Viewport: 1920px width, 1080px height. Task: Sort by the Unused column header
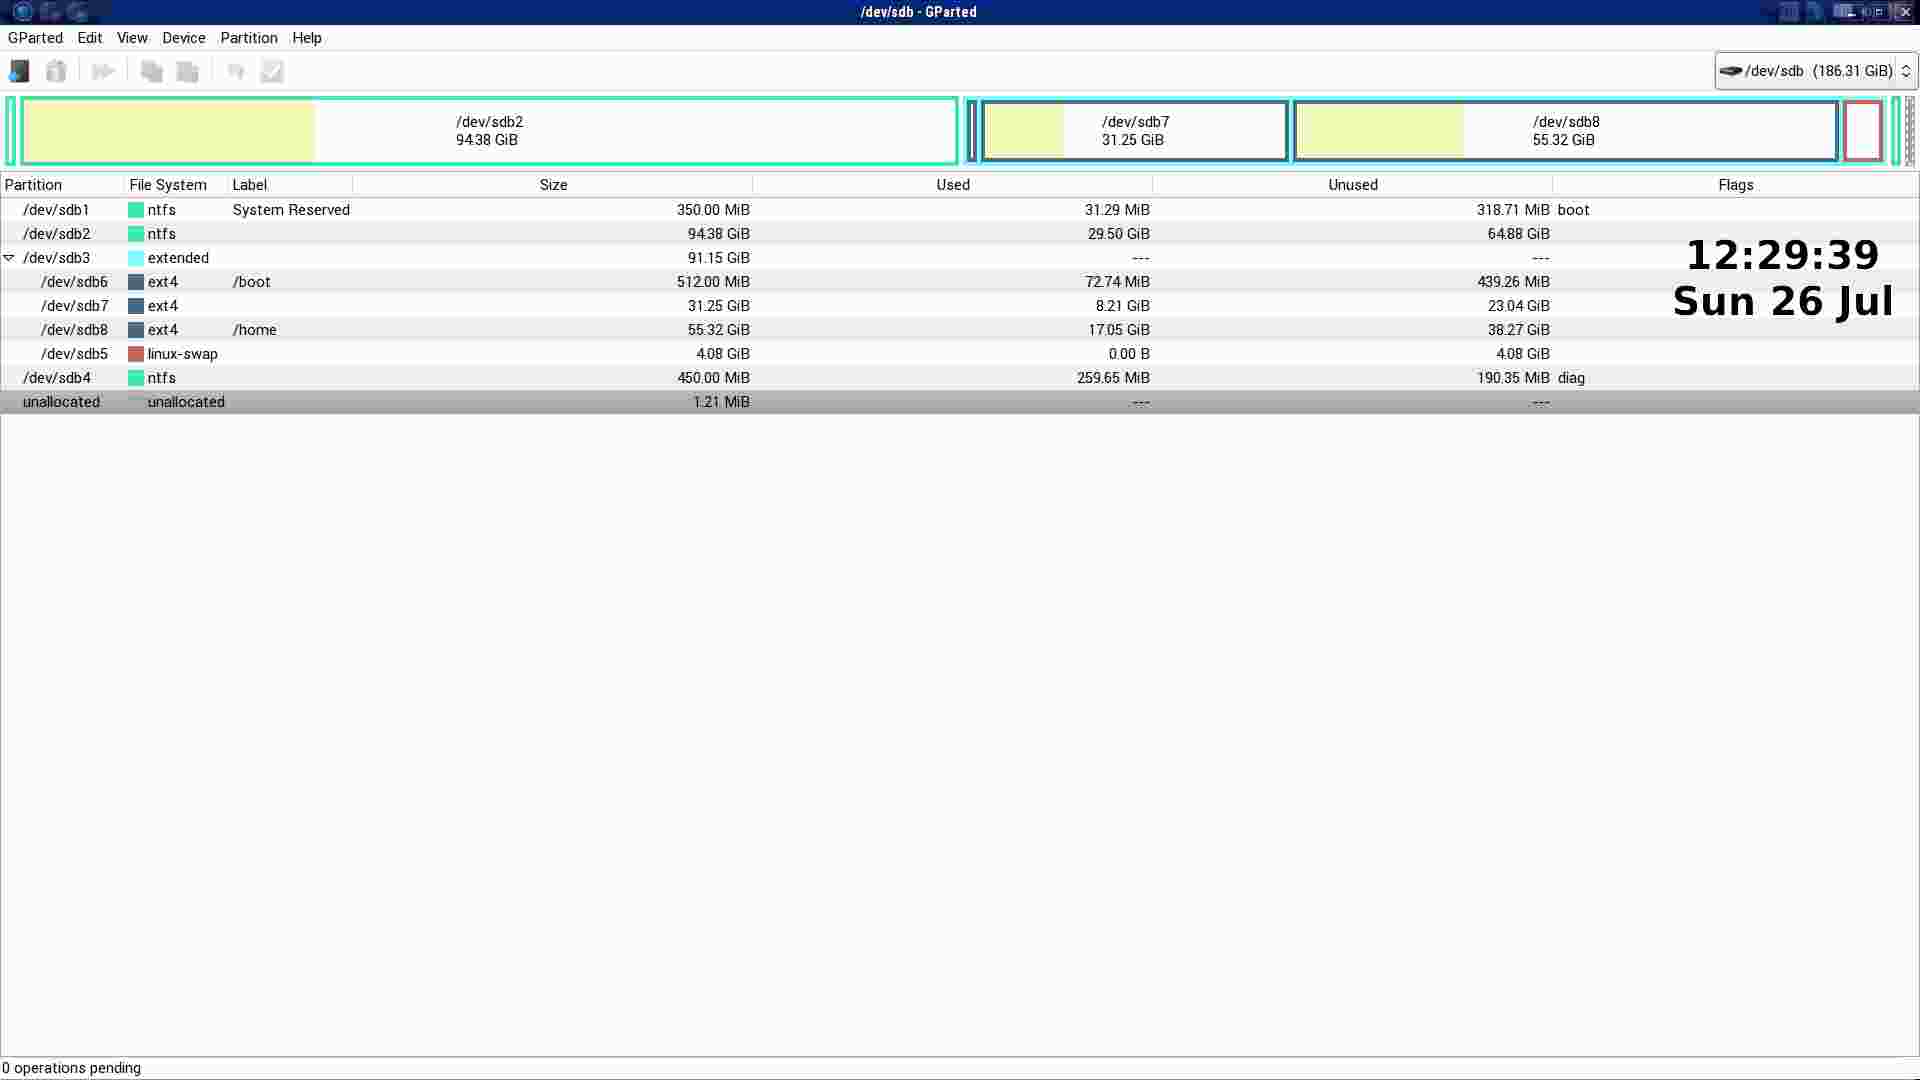pos(1352,185)
